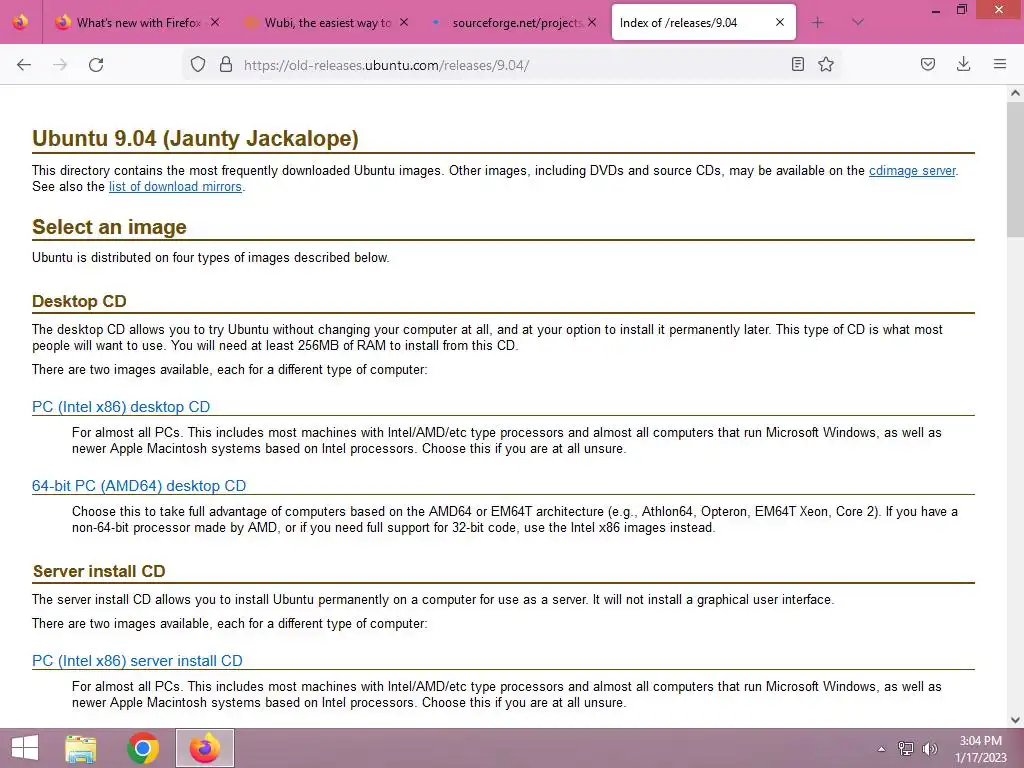
Task: Open the cdimage server link
Action: point(912,170)
